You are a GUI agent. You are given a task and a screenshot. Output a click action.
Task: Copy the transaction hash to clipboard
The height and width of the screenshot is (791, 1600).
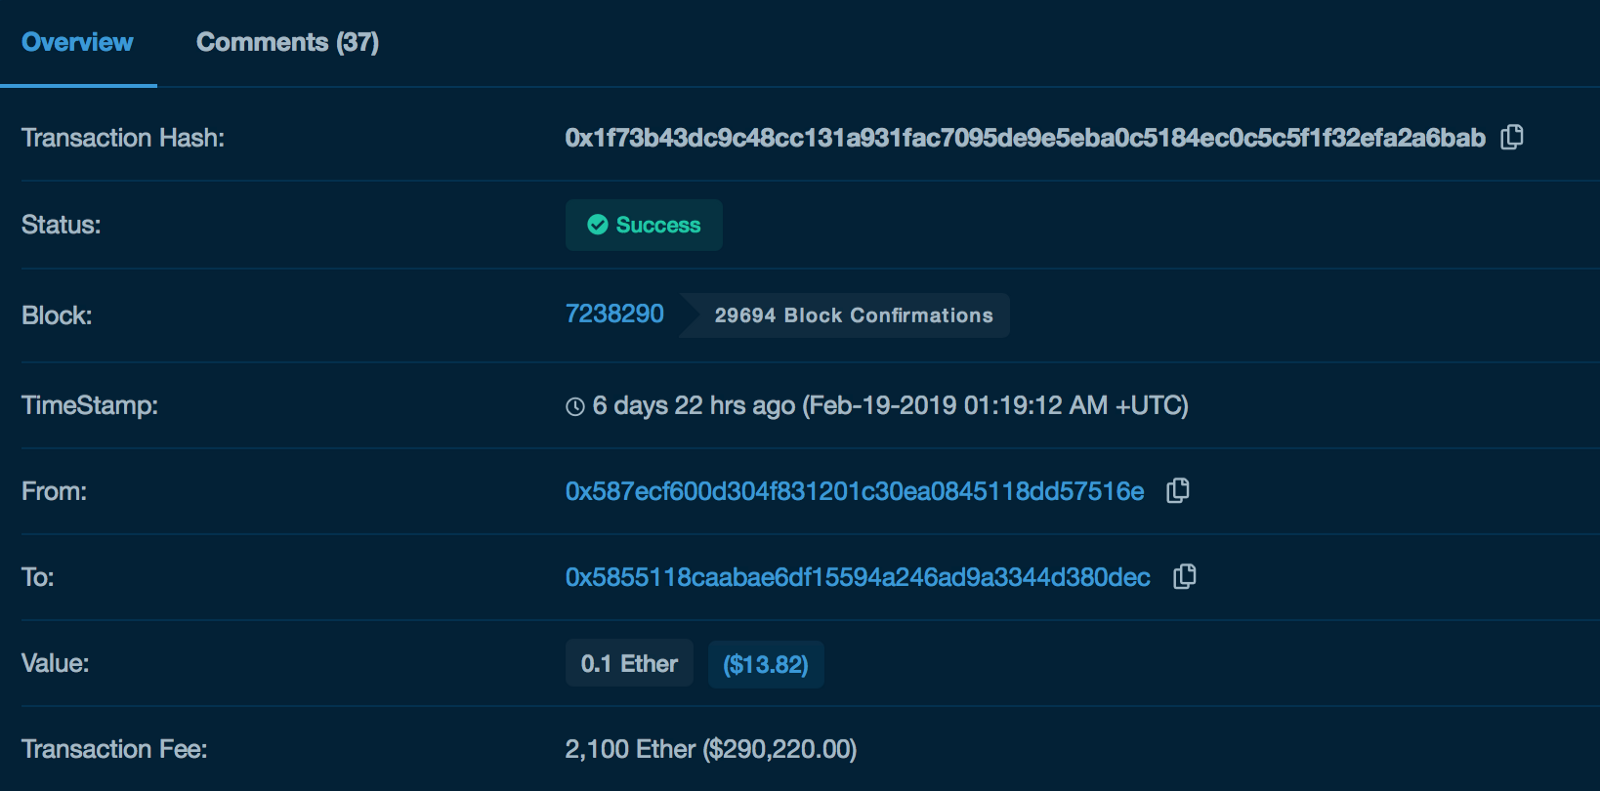click(1512, 137)
